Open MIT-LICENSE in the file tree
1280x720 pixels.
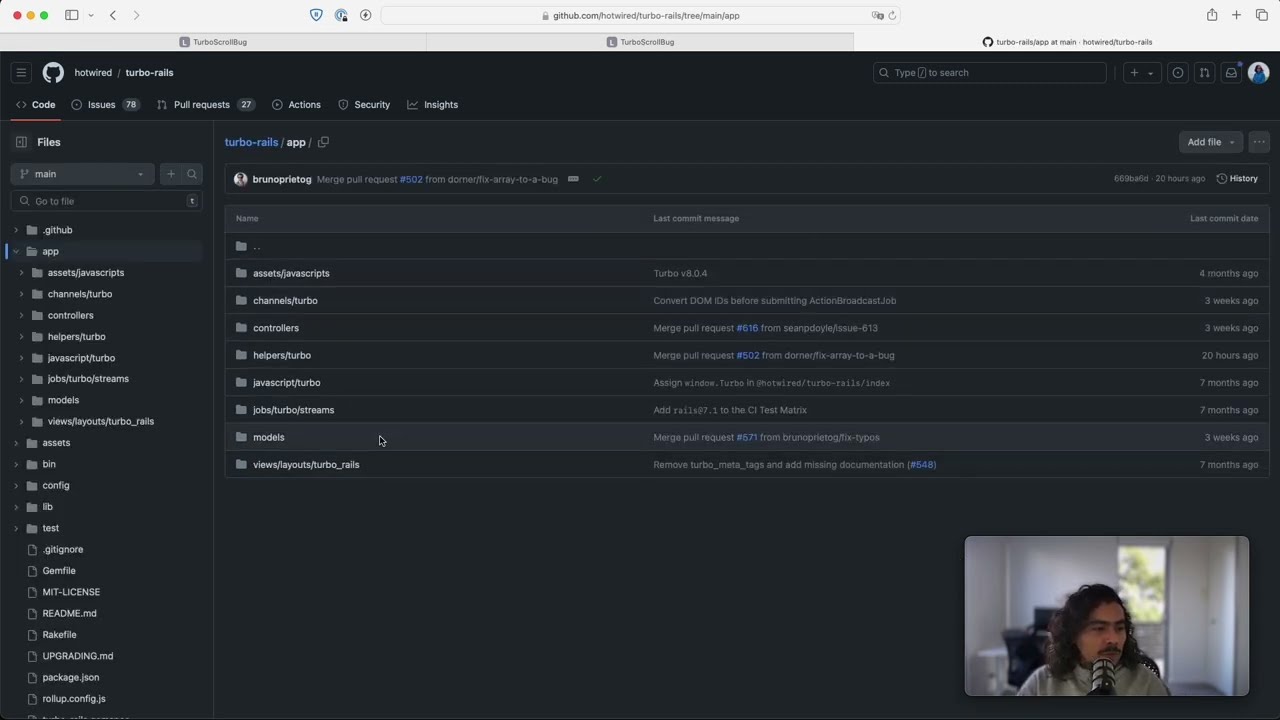pos(71,592)
